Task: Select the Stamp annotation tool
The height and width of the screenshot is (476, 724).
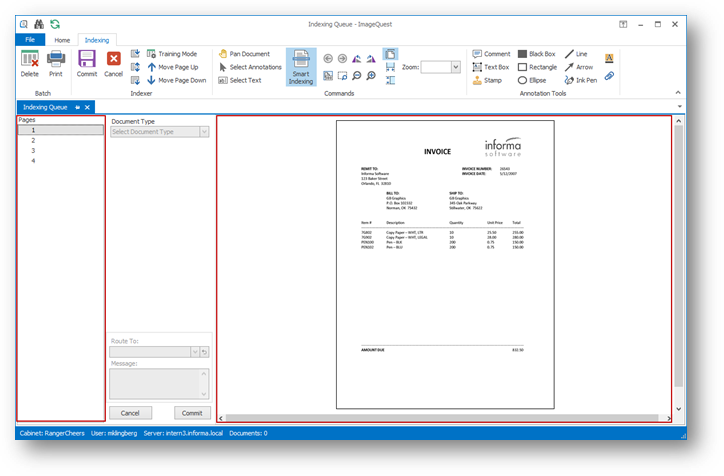Action: [x=487, y=80]
